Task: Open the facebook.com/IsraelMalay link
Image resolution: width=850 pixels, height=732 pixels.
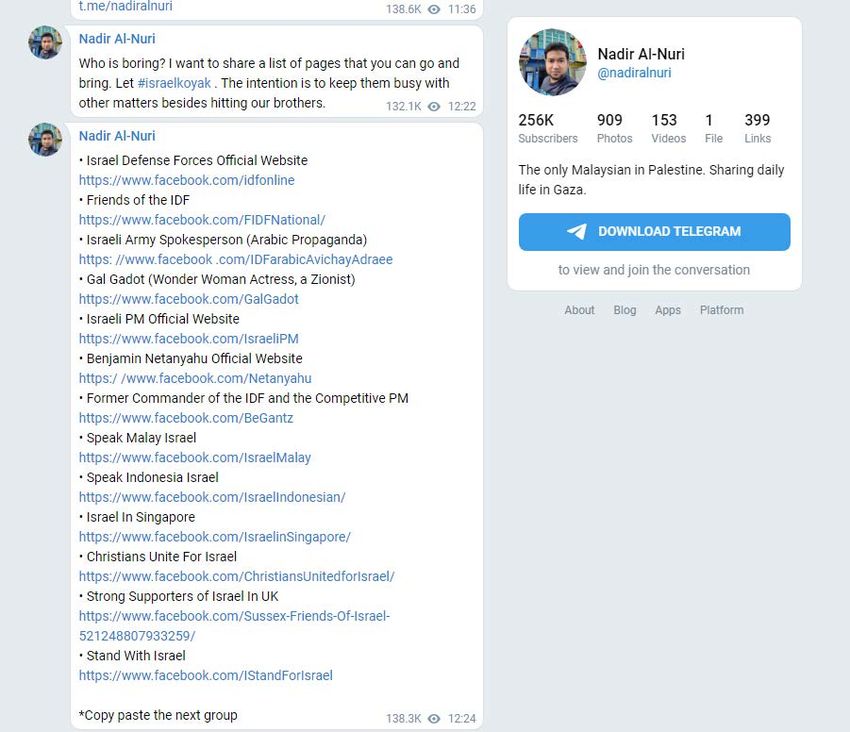Action: tap(195, 458)
